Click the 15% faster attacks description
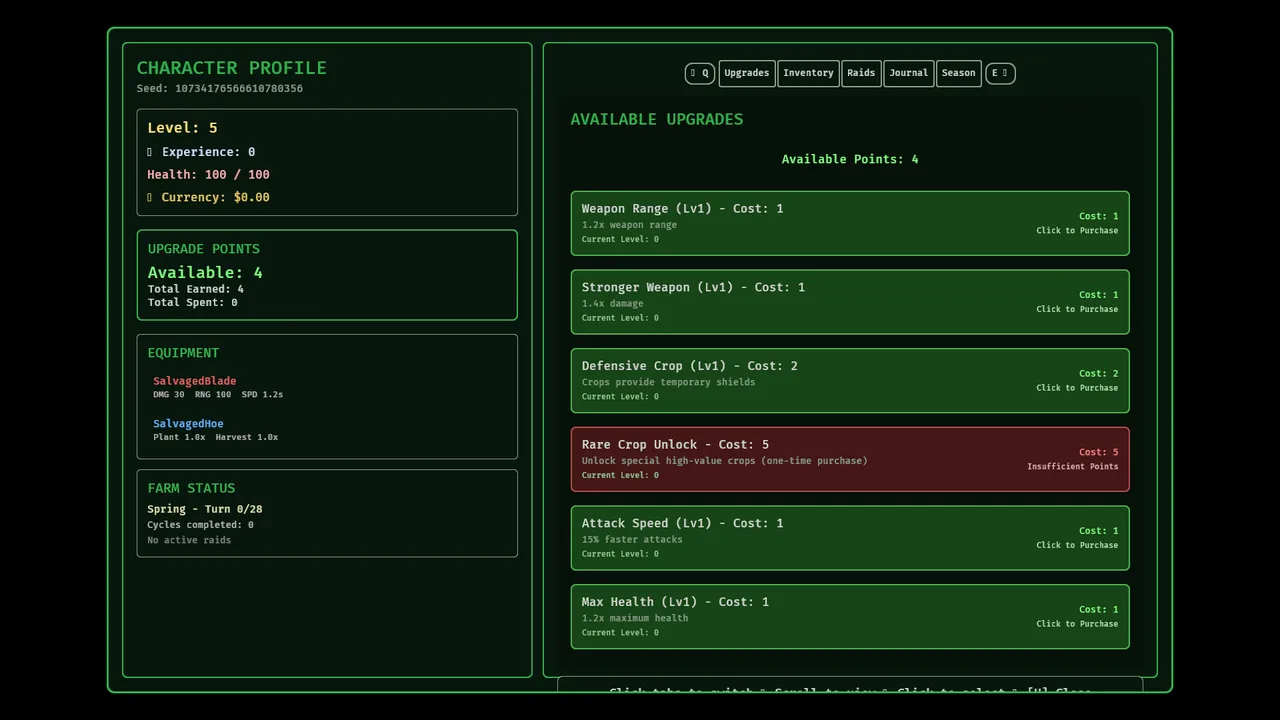This screenshot has height=720, width=1280. pos(632,539)
